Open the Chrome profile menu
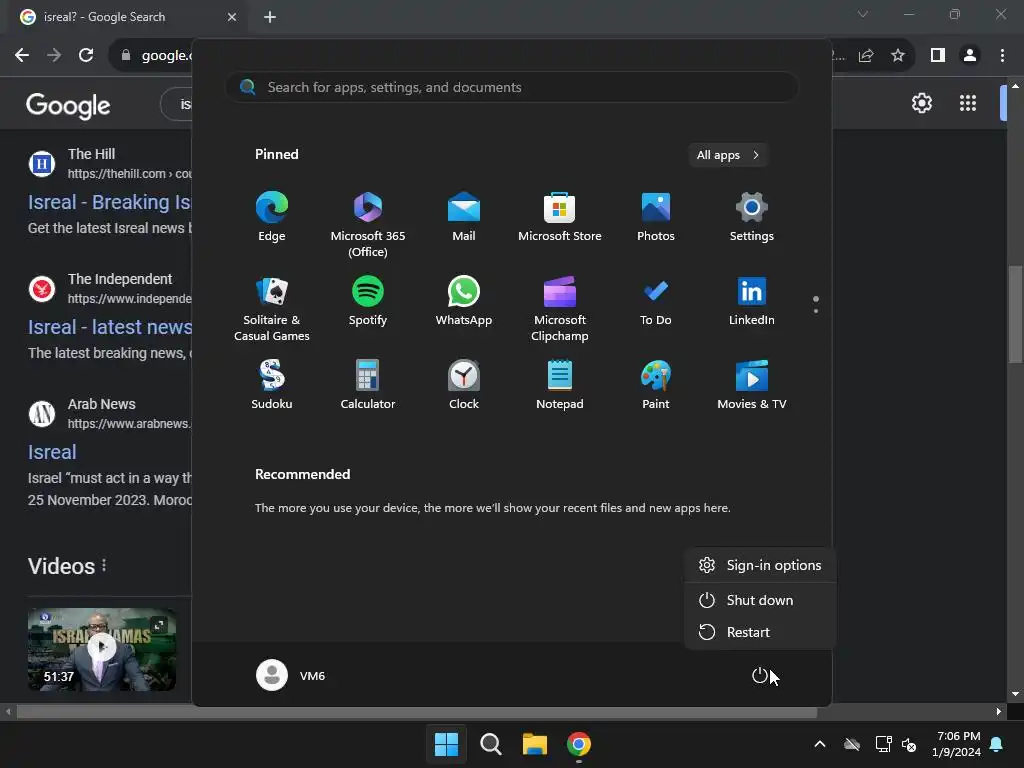 click(970, 56)
